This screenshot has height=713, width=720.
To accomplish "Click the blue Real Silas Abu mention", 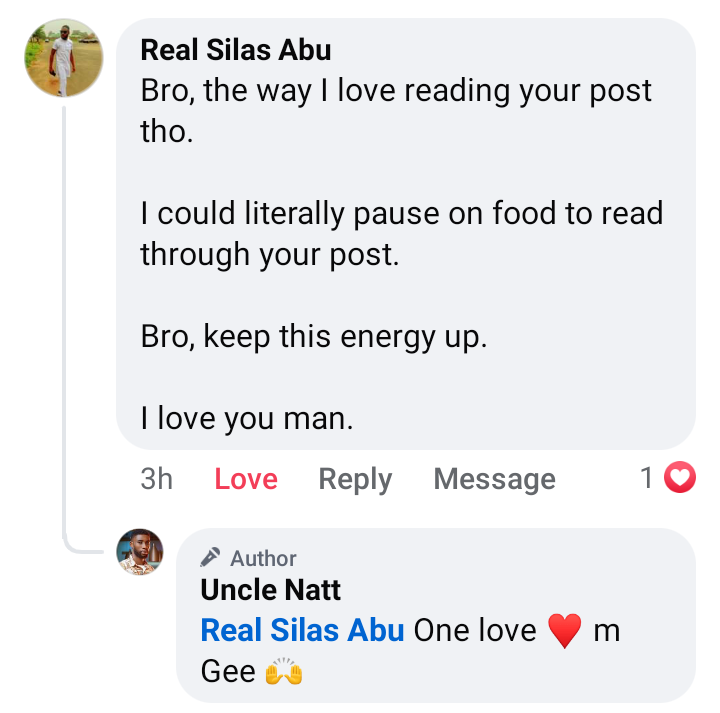I will pyautogui.click(x=302, y=631).
